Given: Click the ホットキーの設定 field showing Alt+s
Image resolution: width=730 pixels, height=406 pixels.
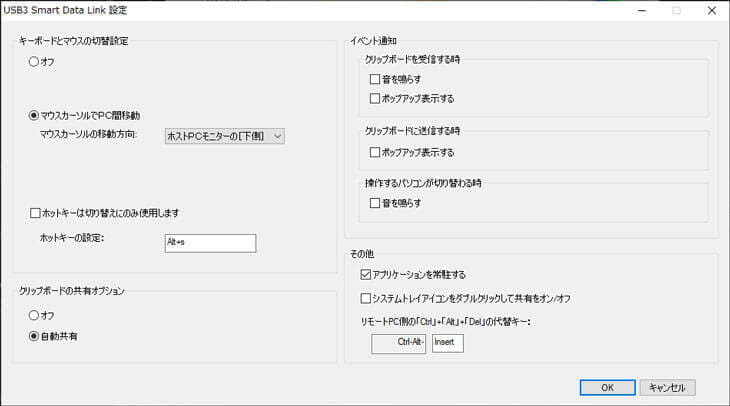Looking at the screenshot, I should 210,243.
